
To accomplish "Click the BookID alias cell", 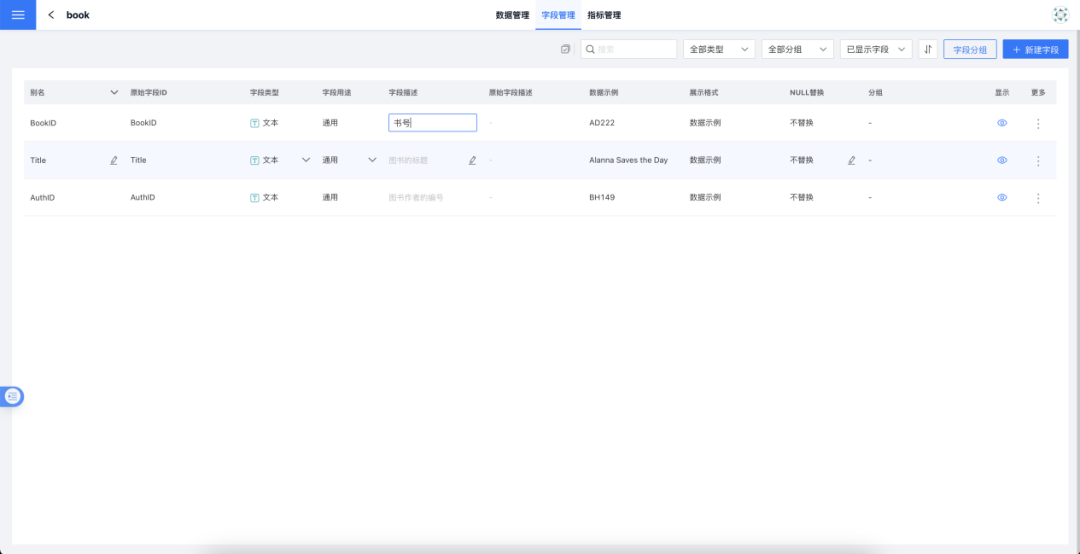I will 43,123.
